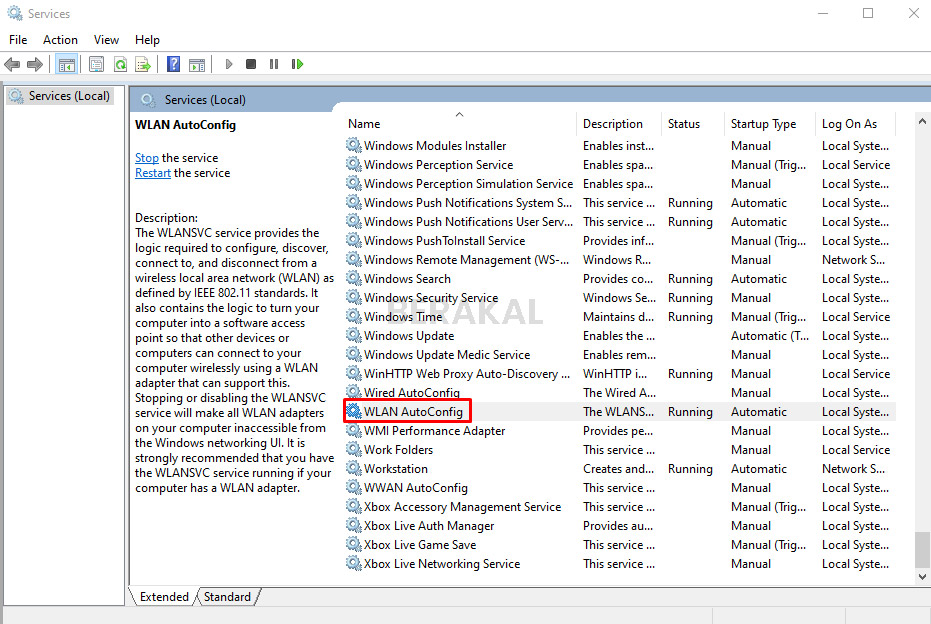This screenshot has width=931, height=624.
Task: Navigate back using the toolbar arrow
Action: tap(12, 63)
